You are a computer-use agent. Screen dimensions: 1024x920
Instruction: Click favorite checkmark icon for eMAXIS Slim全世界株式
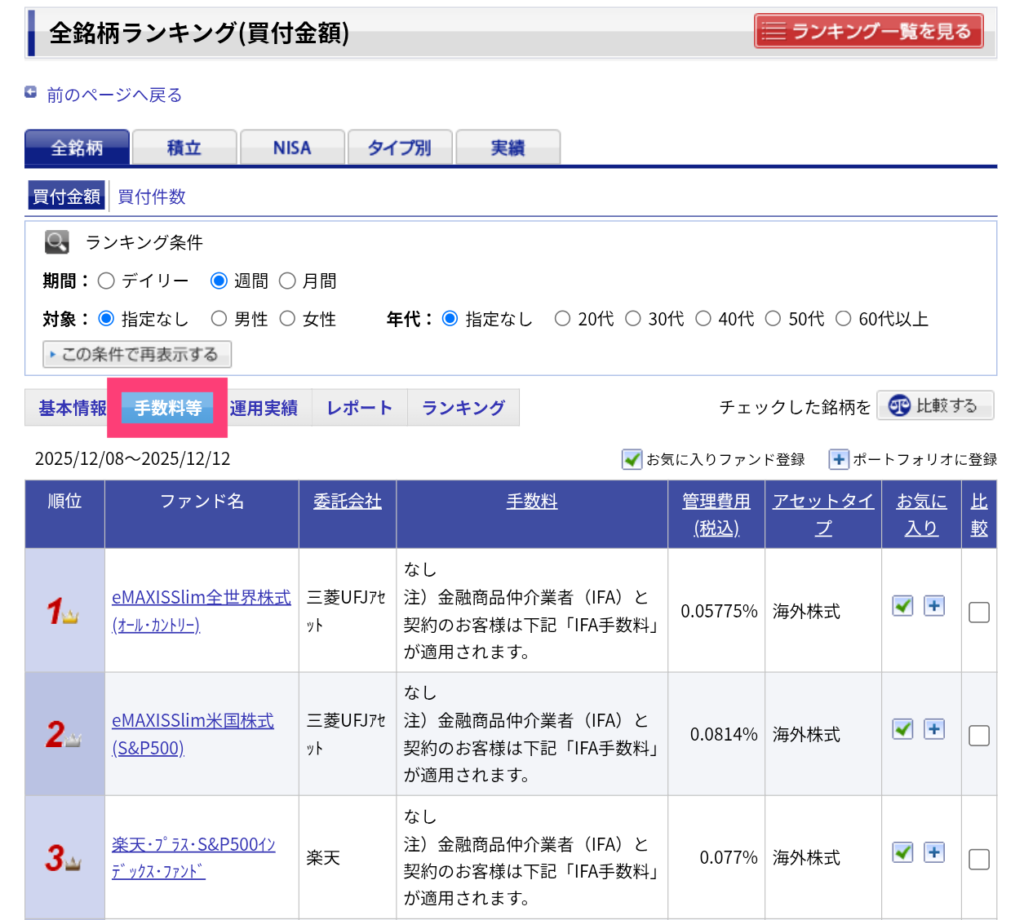[903, 606]
